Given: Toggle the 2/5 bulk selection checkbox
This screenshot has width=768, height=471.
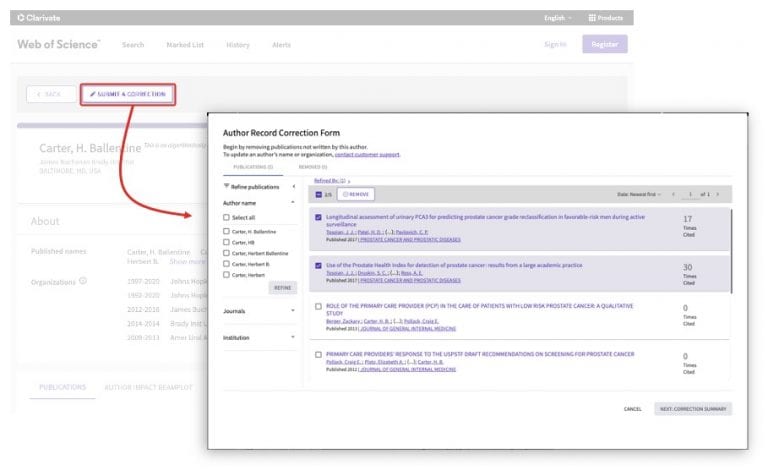Looking at the screenshot, I should 318,194.
